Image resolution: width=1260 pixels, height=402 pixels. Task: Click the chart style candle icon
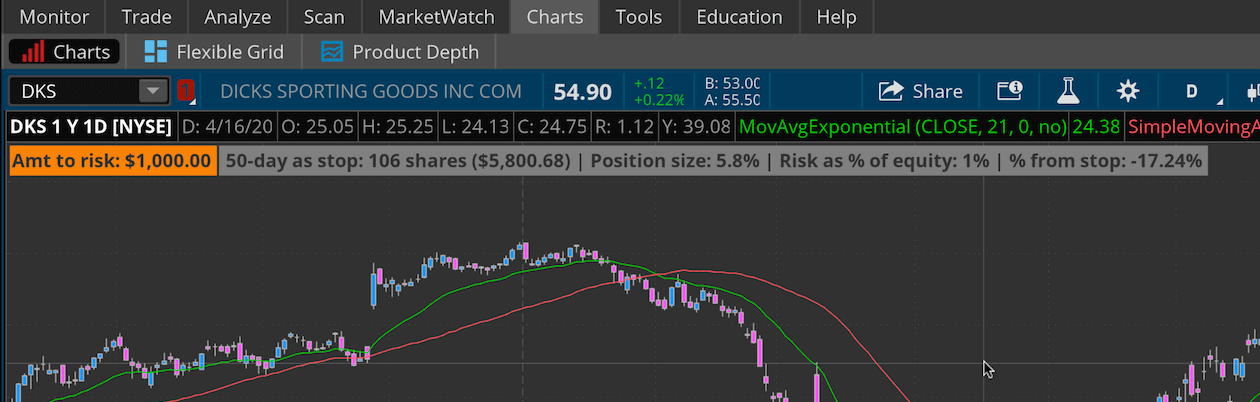pos(1251,92)
